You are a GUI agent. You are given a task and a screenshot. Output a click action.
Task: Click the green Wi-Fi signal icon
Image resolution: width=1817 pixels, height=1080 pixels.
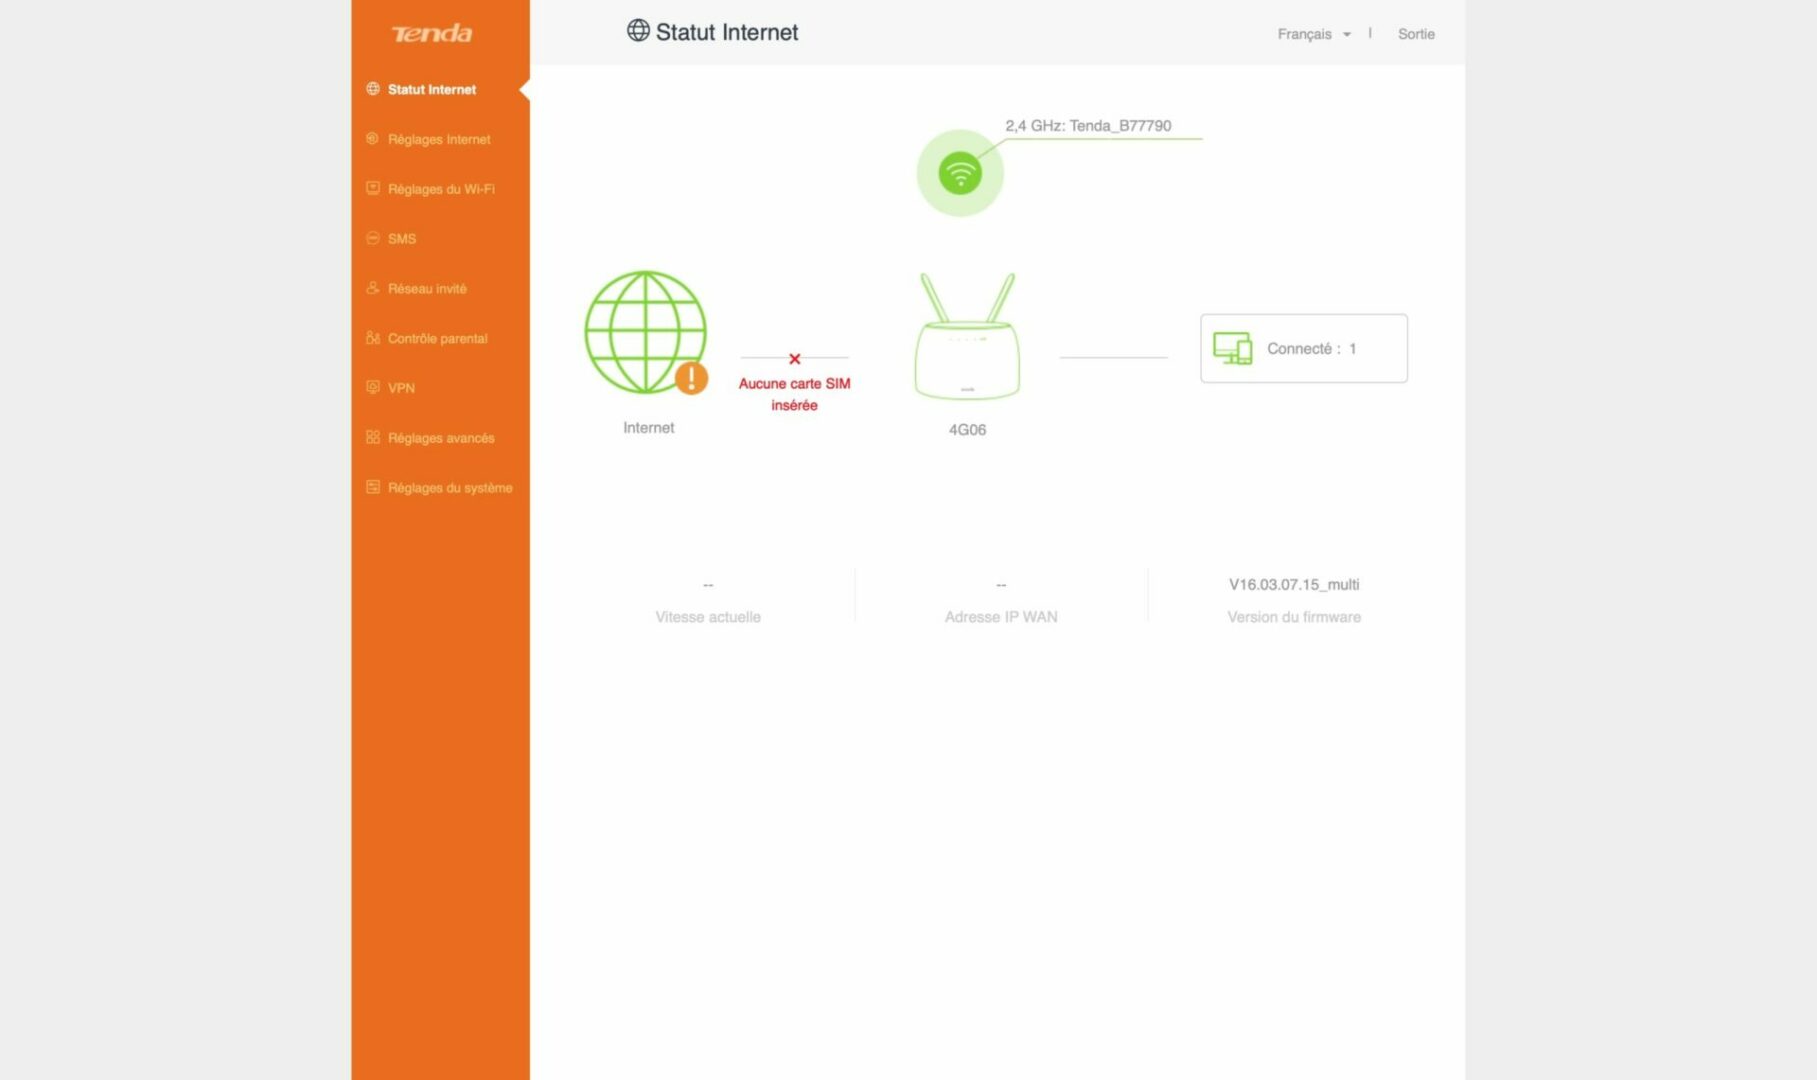[959, 174]
